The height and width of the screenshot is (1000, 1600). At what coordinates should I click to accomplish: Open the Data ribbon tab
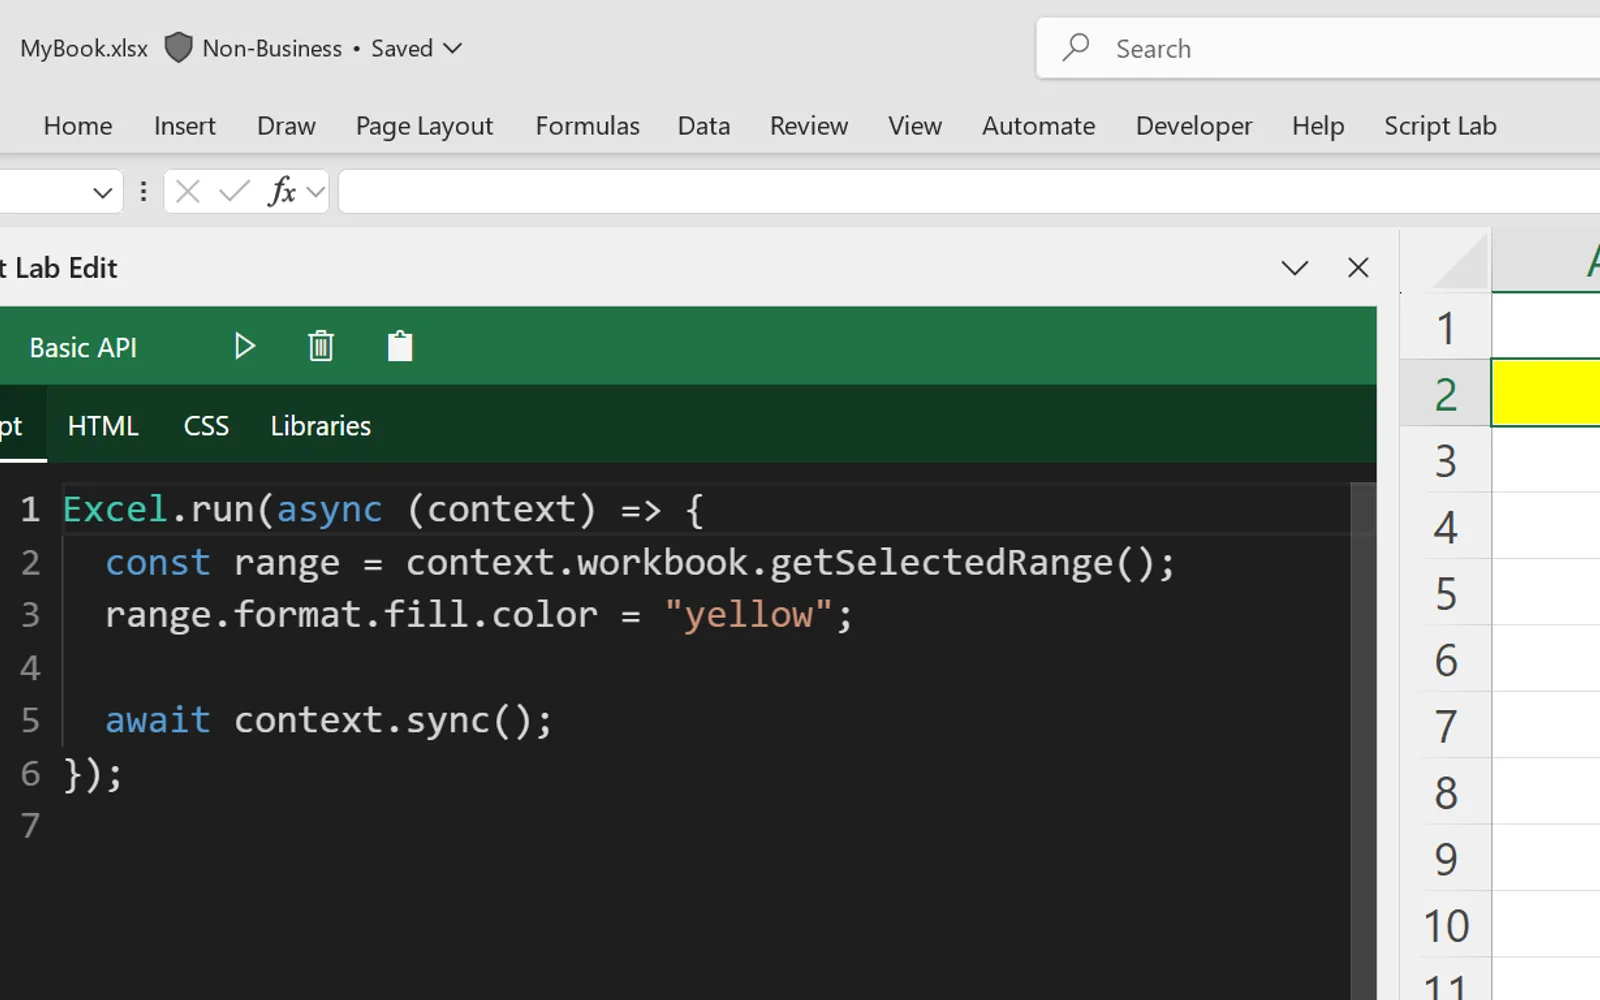coord(704,126)
